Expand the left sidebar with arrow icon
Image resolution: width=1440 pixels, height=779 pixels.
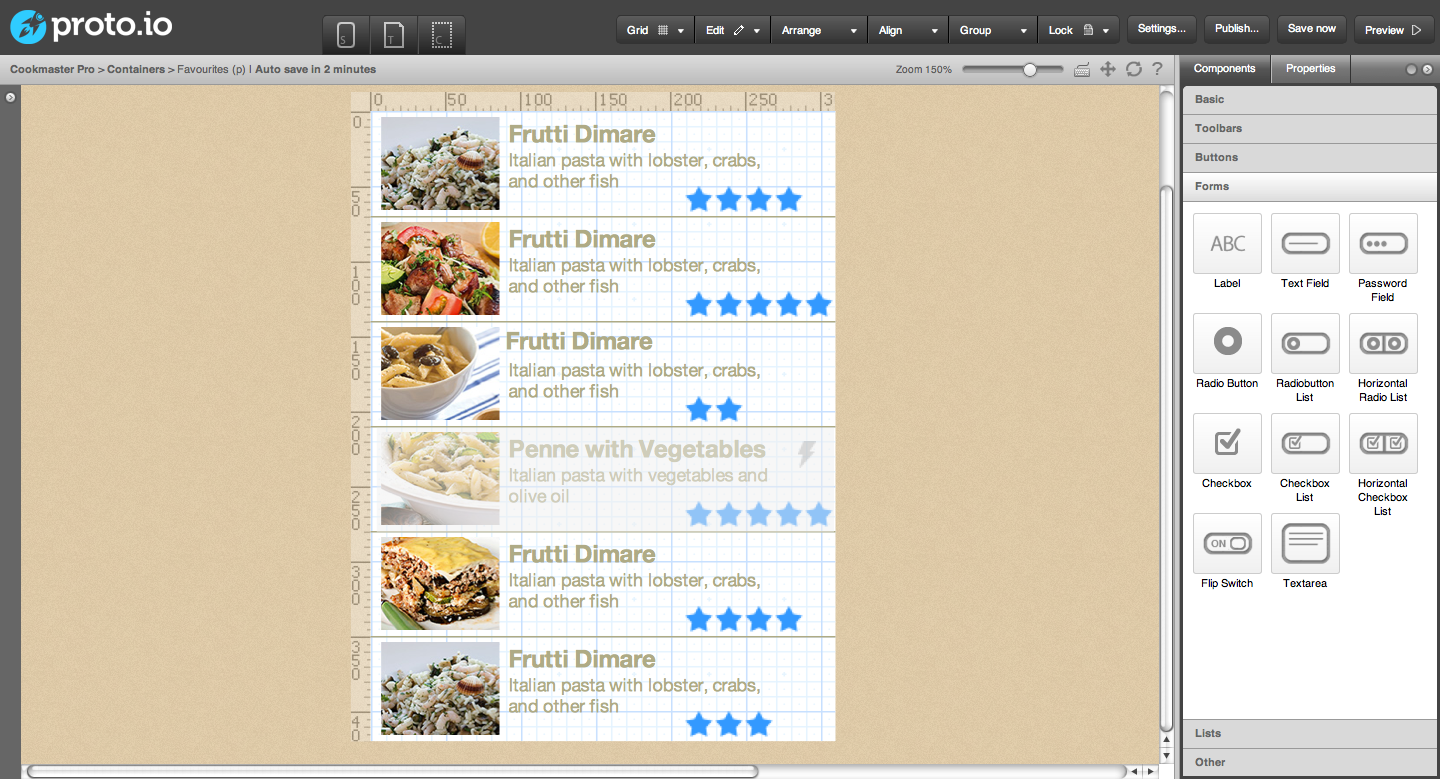tap(10, 97)
